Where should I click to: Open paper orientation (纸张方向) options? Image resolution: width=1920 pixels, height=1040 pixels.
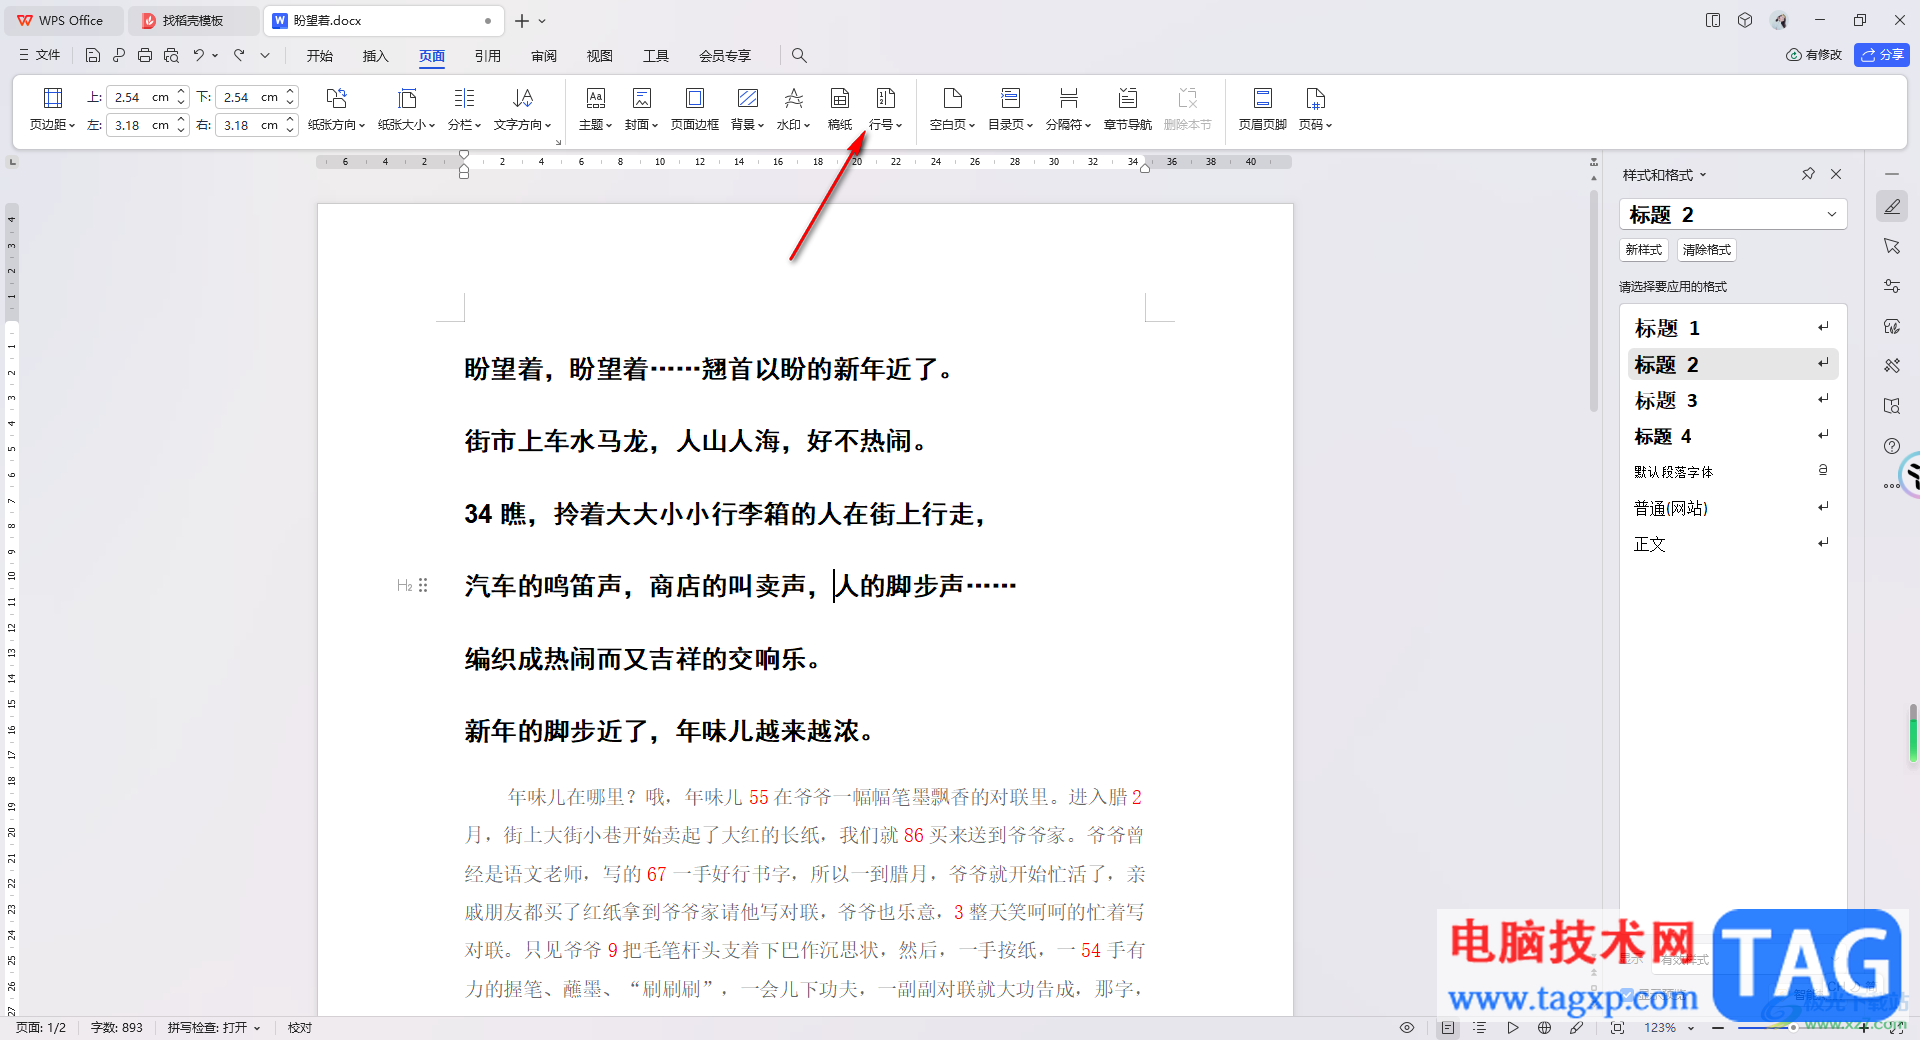pos(336,110)
